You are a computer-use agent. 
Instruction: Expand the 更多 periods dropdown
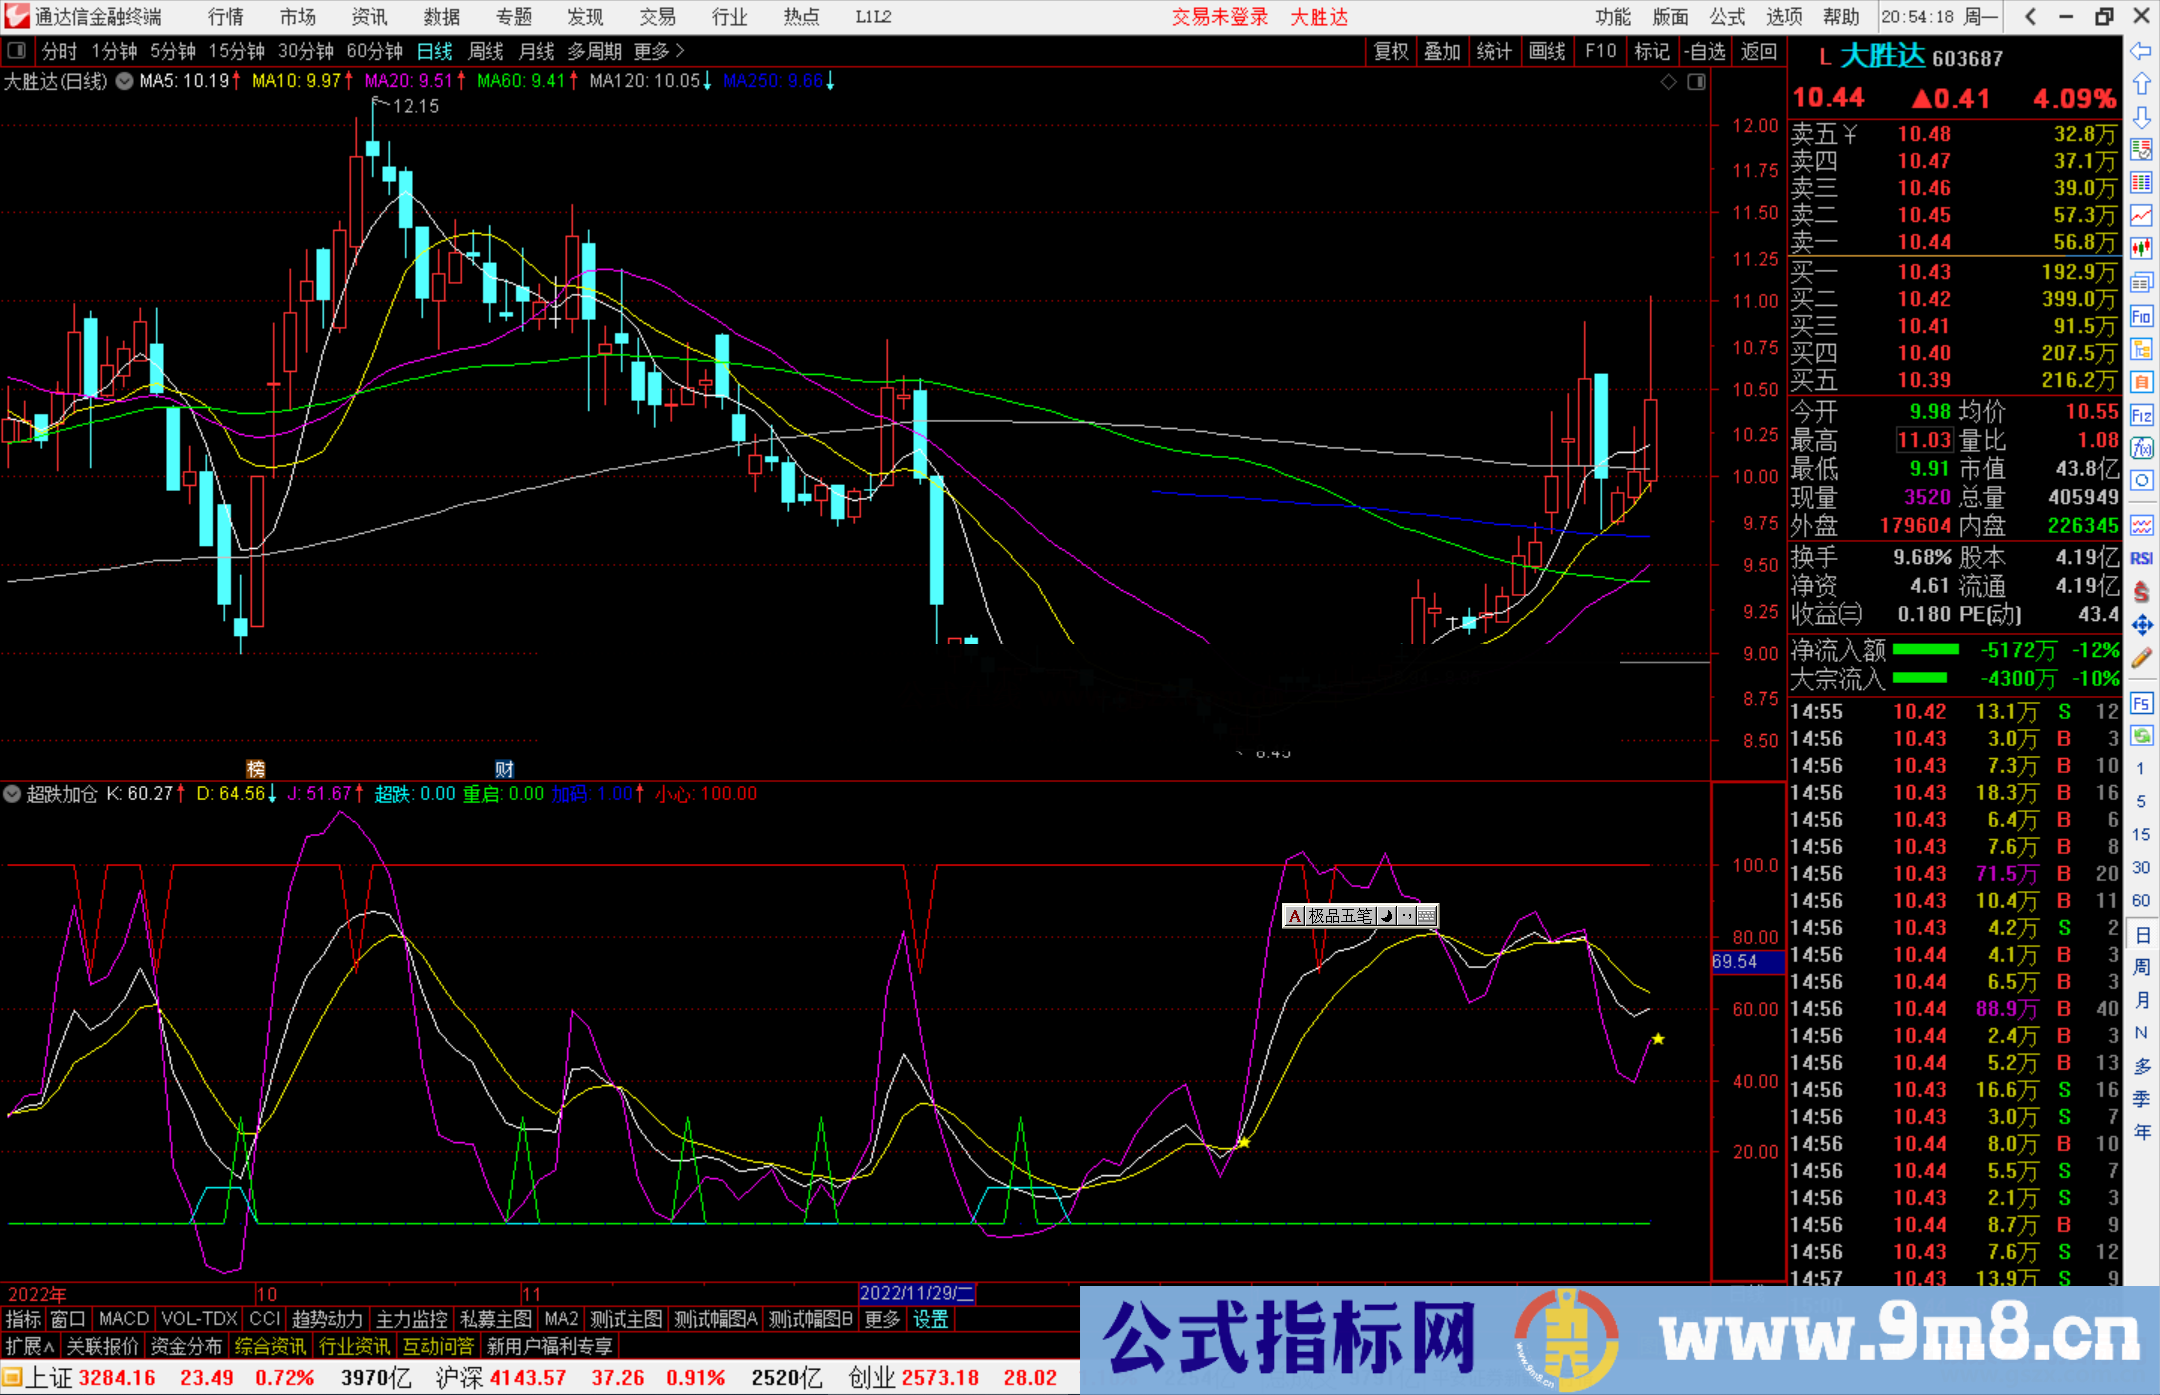tap(659, 51)
